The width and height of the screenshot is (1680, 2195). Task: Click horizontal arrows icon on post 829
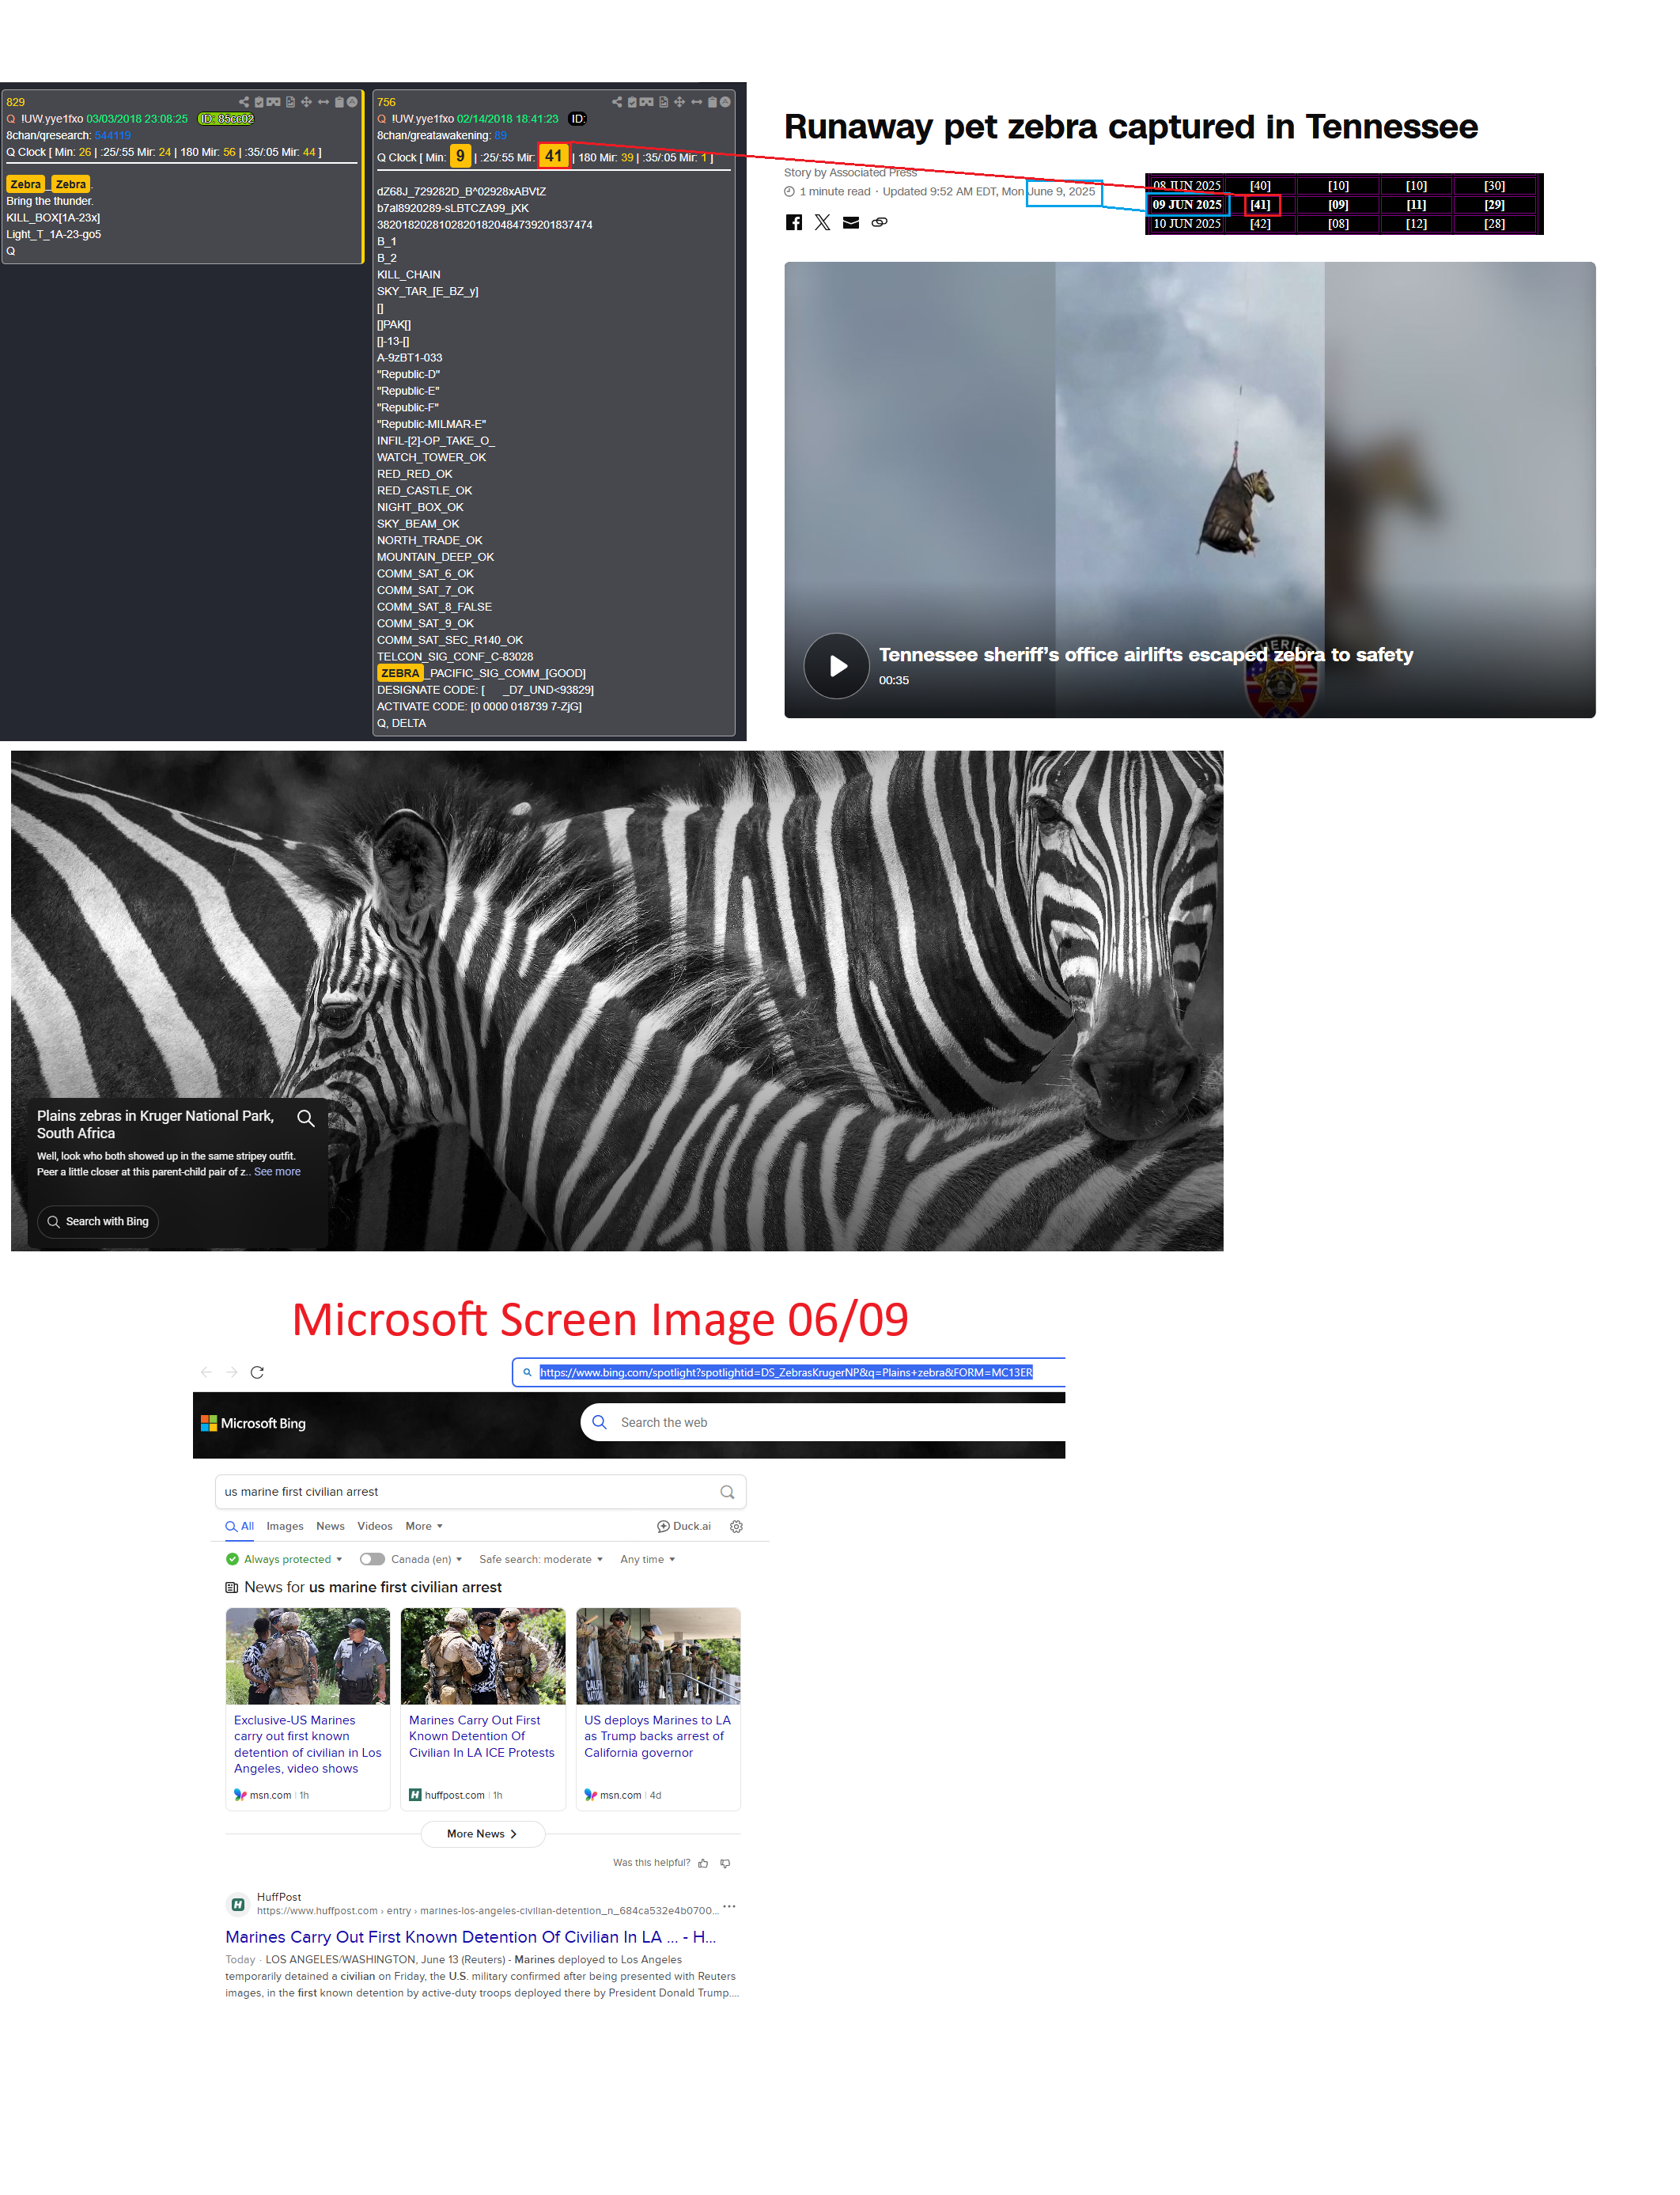[324, 102]
